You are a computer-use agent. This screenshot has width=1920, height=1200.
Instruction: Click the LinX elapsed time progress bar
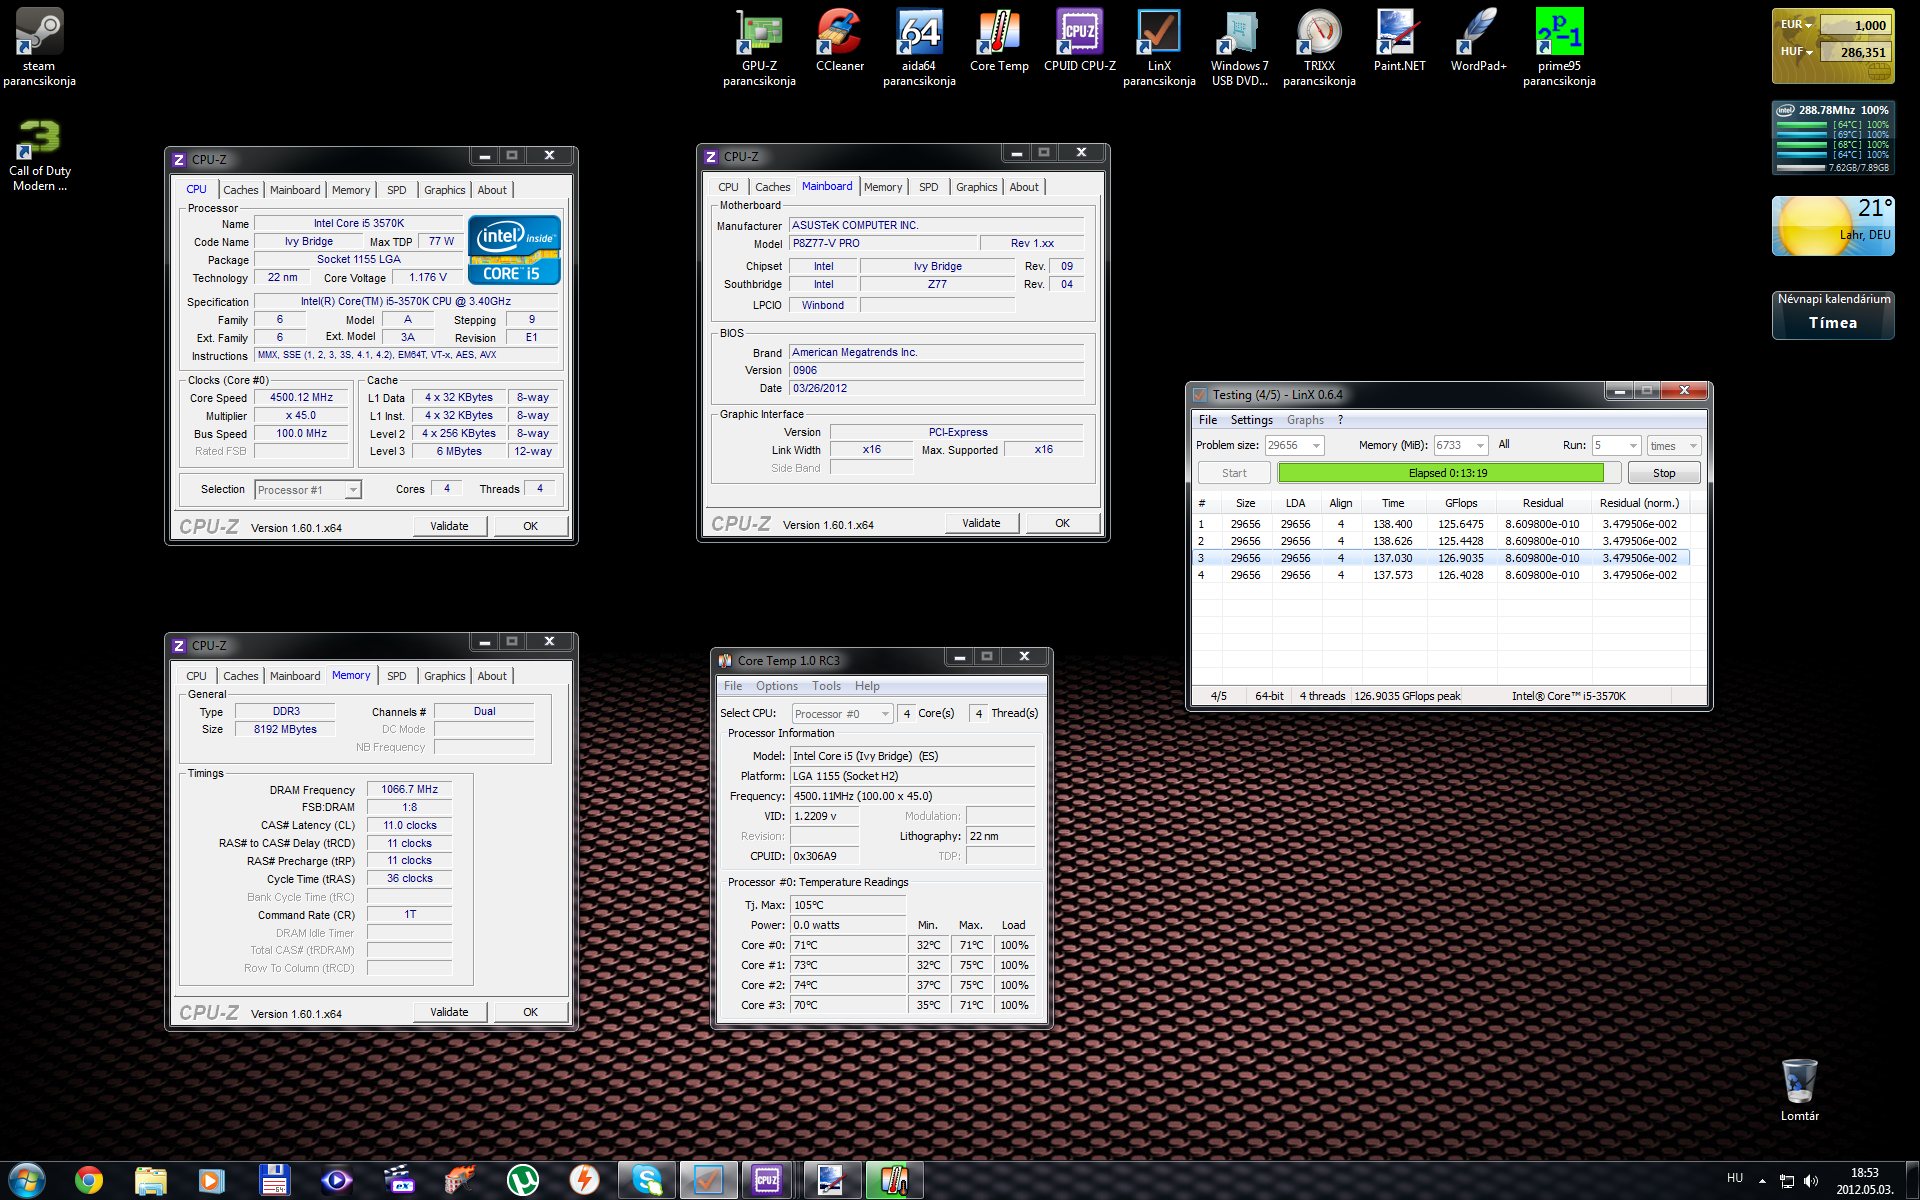coord(1448,473)
